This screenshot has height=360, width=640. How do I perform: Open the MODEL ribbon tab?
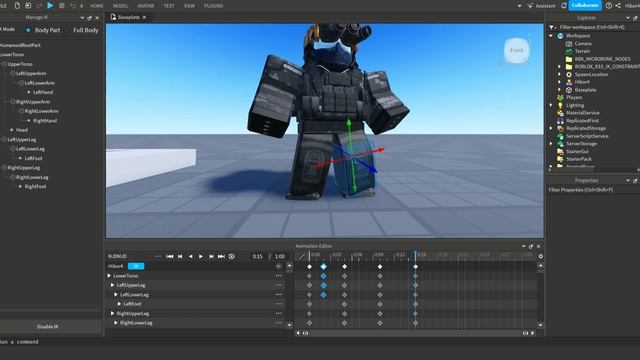(x=120, y=6)
